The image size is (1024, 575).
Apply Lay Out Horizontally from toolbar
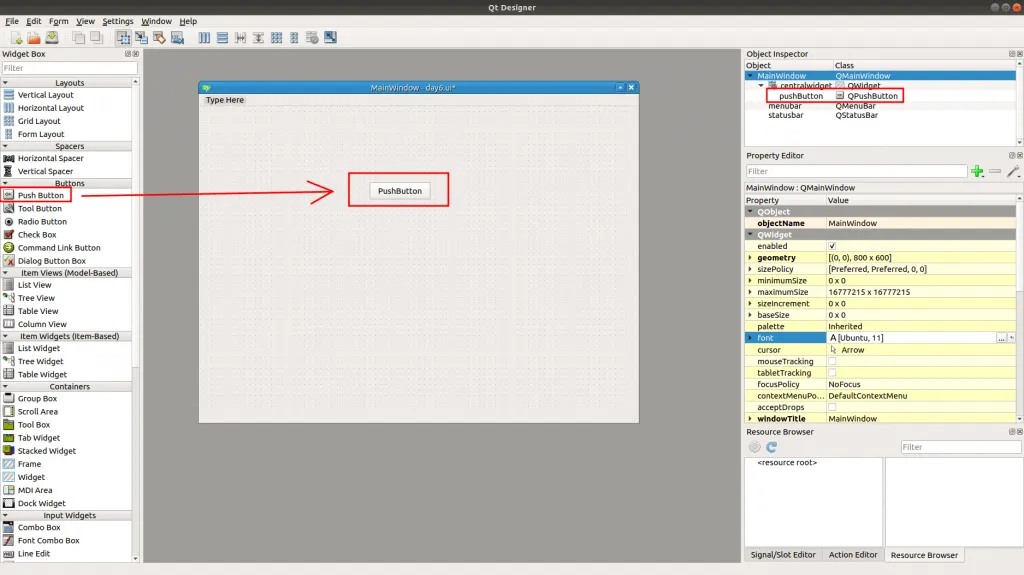click(205, 38)
